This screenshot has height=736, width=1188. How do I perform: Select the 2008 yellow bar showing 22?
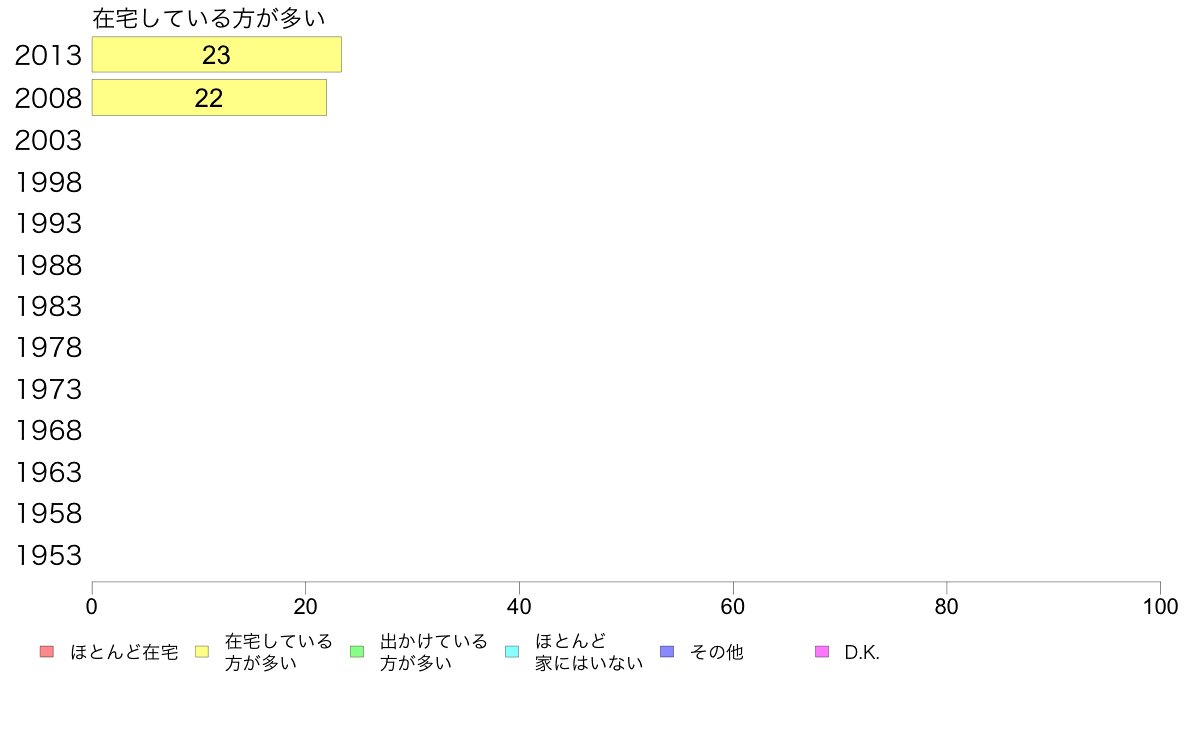pyautogui.click(x=209, y=98)
